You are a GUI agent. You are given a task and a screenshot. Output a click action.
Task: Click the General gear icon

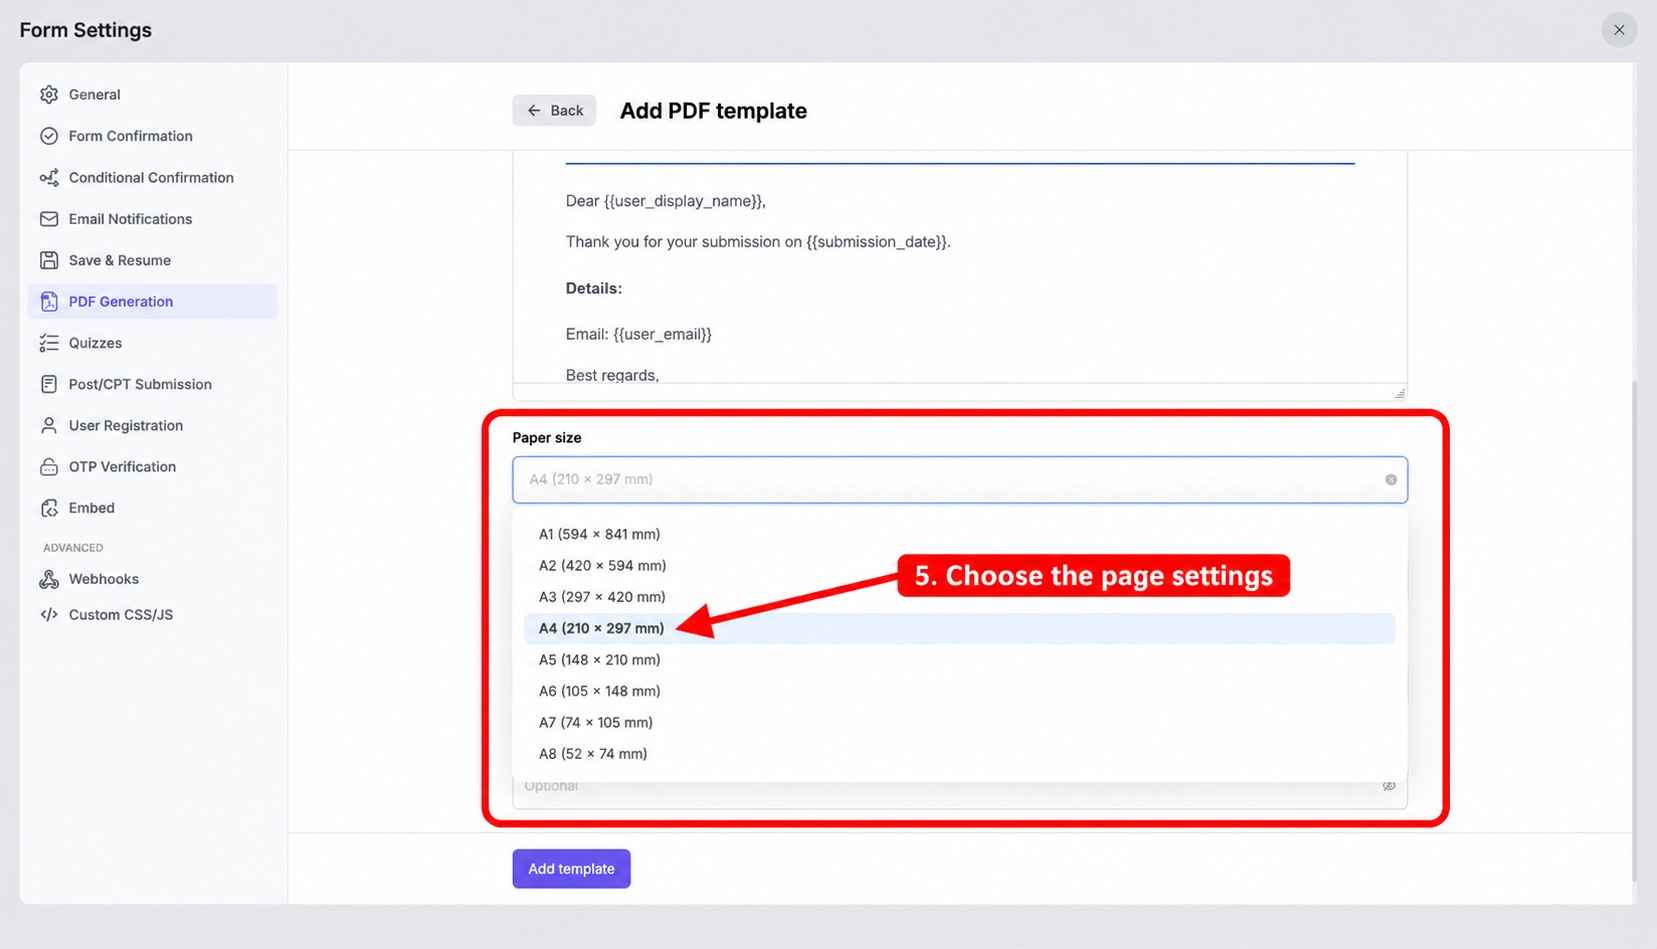click(x=49, y=94)
